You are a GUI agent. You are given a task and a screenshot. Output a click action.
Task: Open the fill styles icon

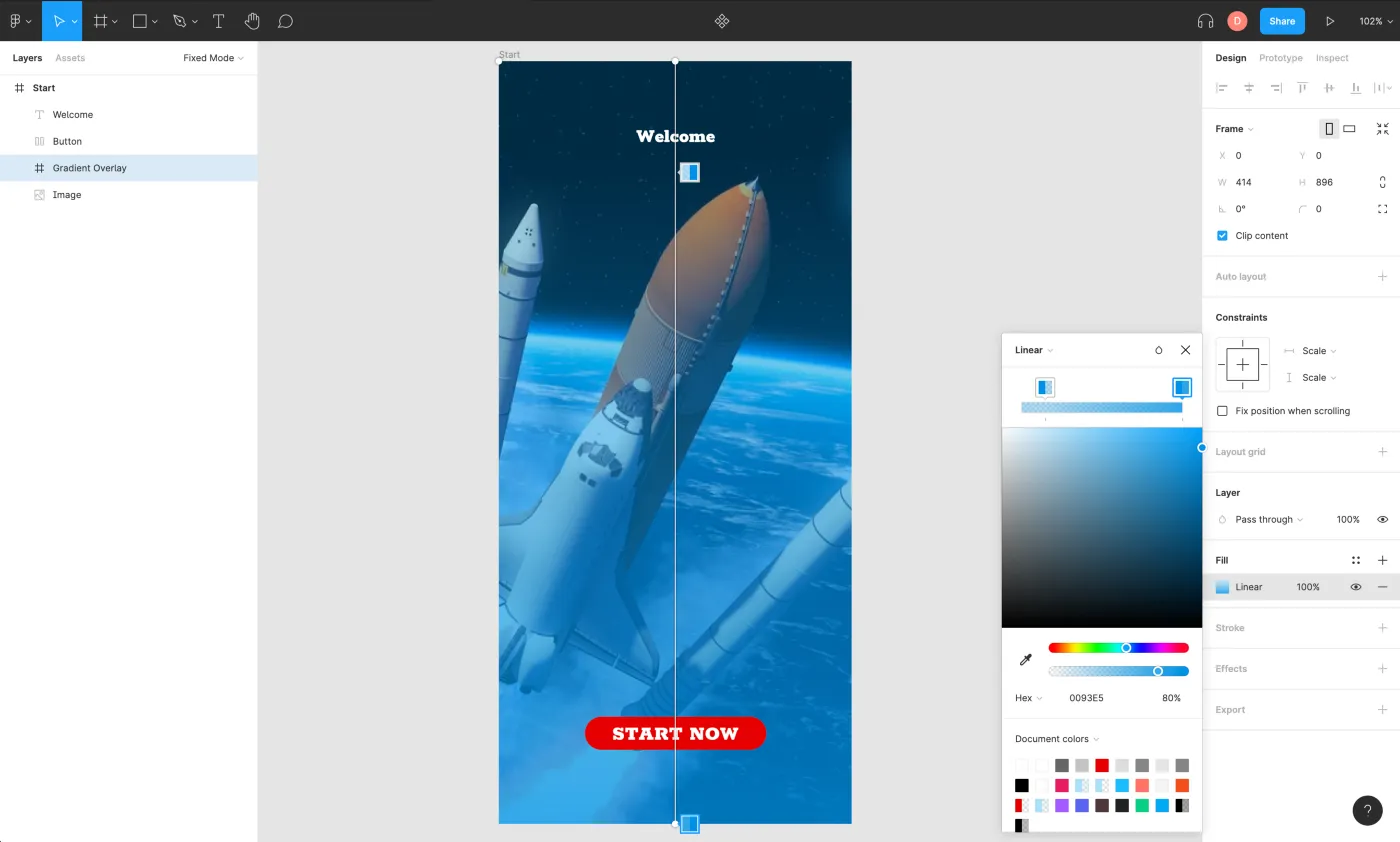point(1356,560)
